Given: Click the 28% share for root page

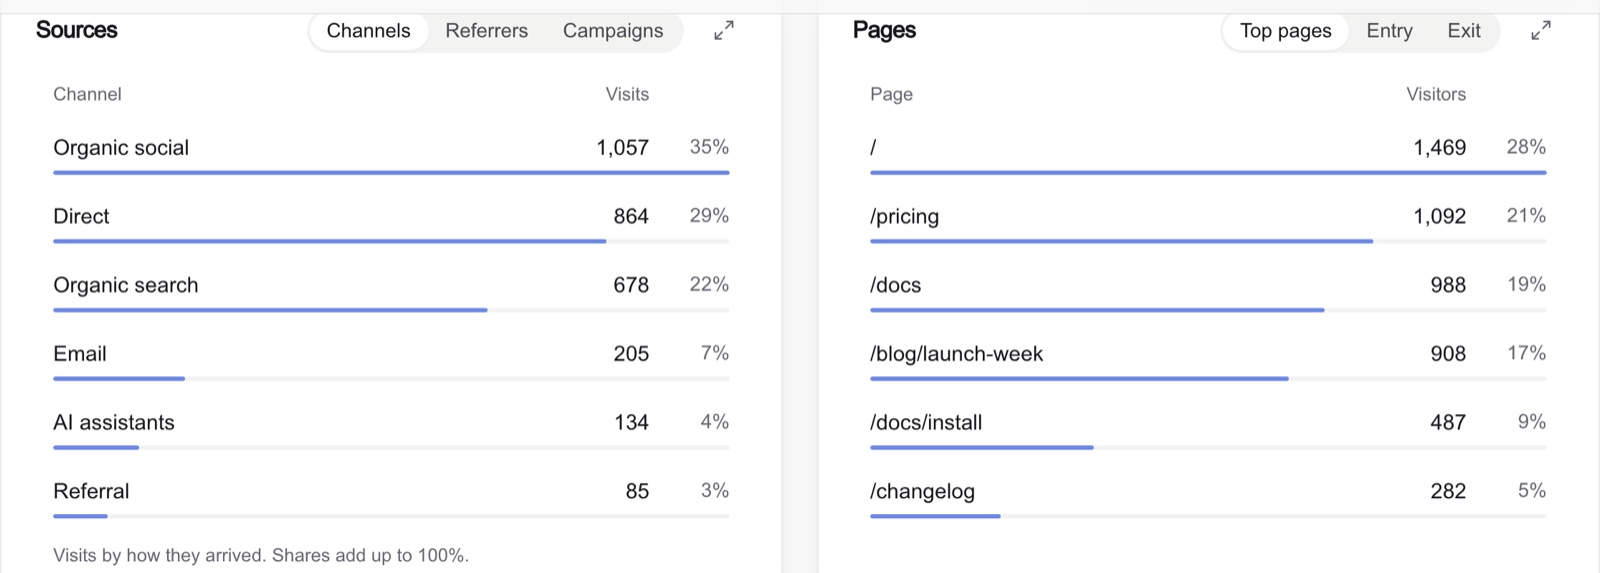Looking at the screenshot, I should click(1526, 147).
